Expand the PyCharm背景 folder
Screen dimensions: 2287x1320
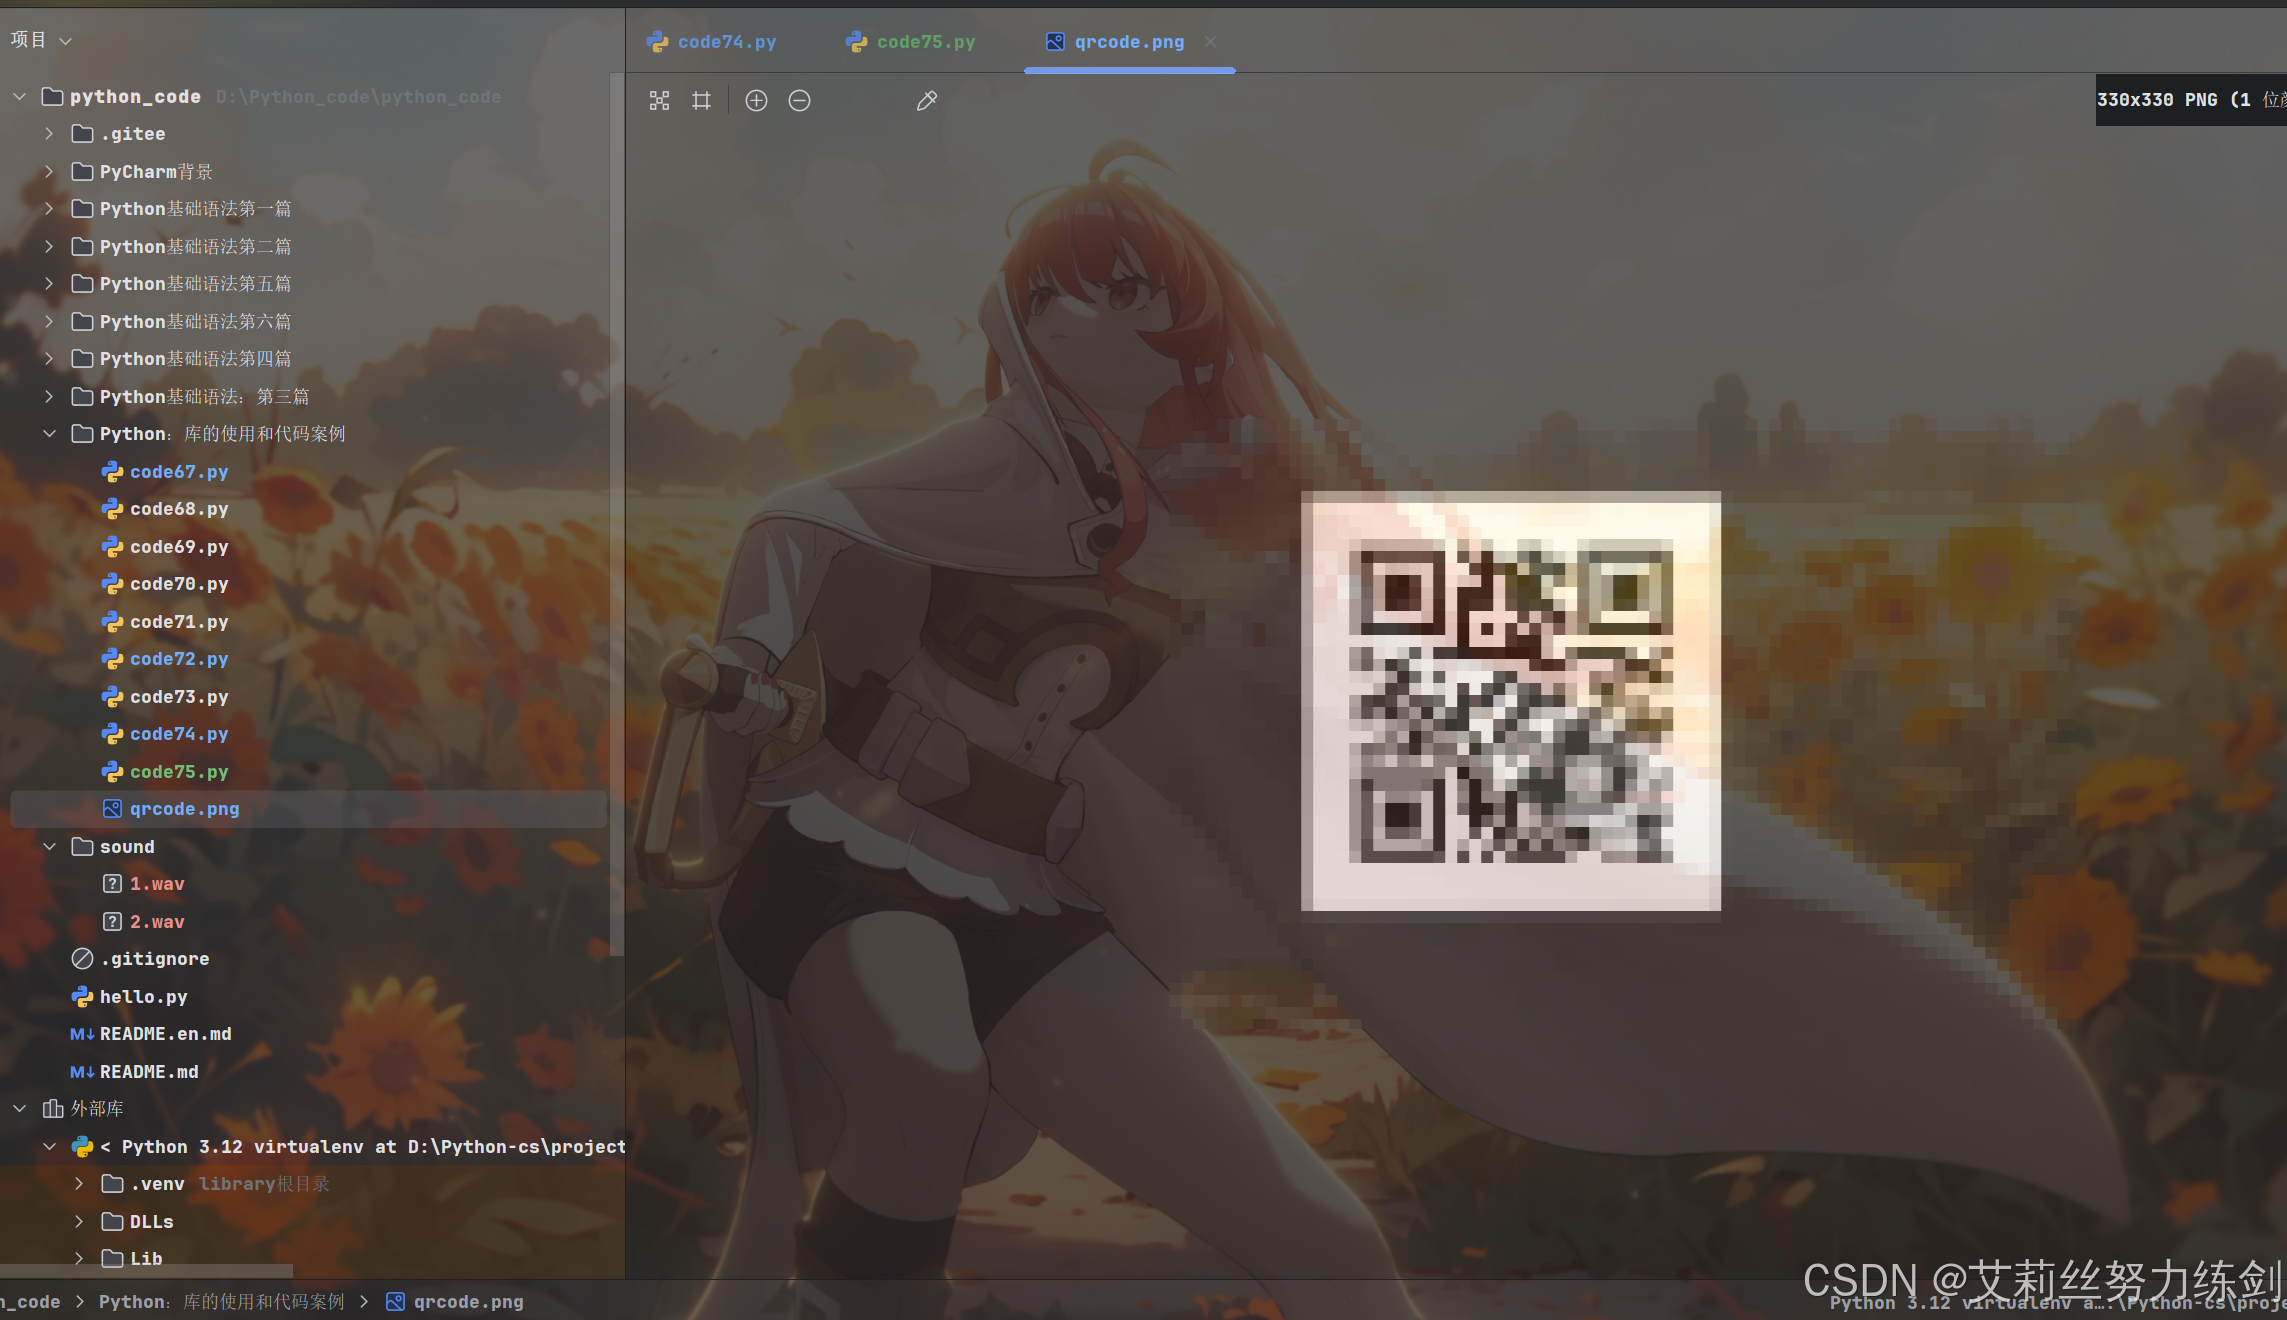(49, 172)
